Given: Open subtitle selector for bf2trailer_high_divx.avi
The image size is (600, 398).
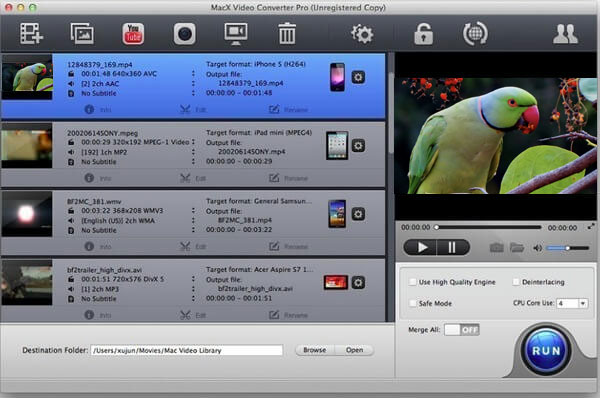Looking at the screenshot, I should pos(193,298).
